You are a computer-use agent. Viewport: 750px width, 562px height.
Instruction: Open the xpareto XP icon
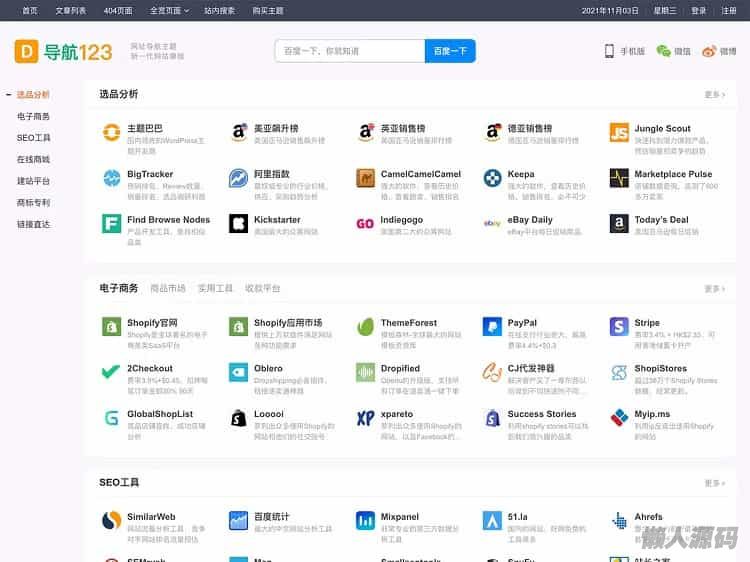pos(365,418)
